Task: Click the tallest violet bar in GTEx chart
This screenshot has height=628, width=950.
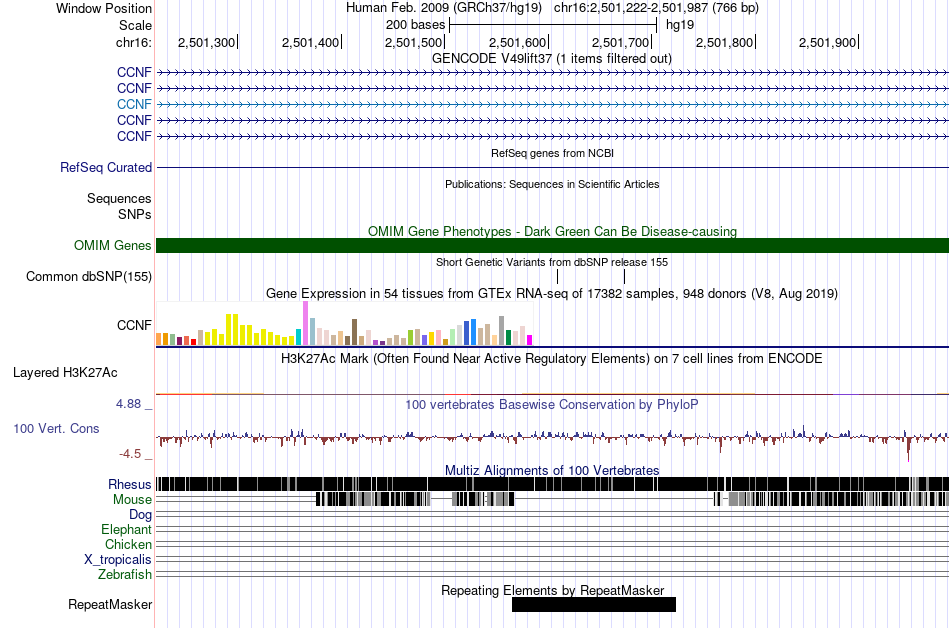Action: (x=306, y=323)
